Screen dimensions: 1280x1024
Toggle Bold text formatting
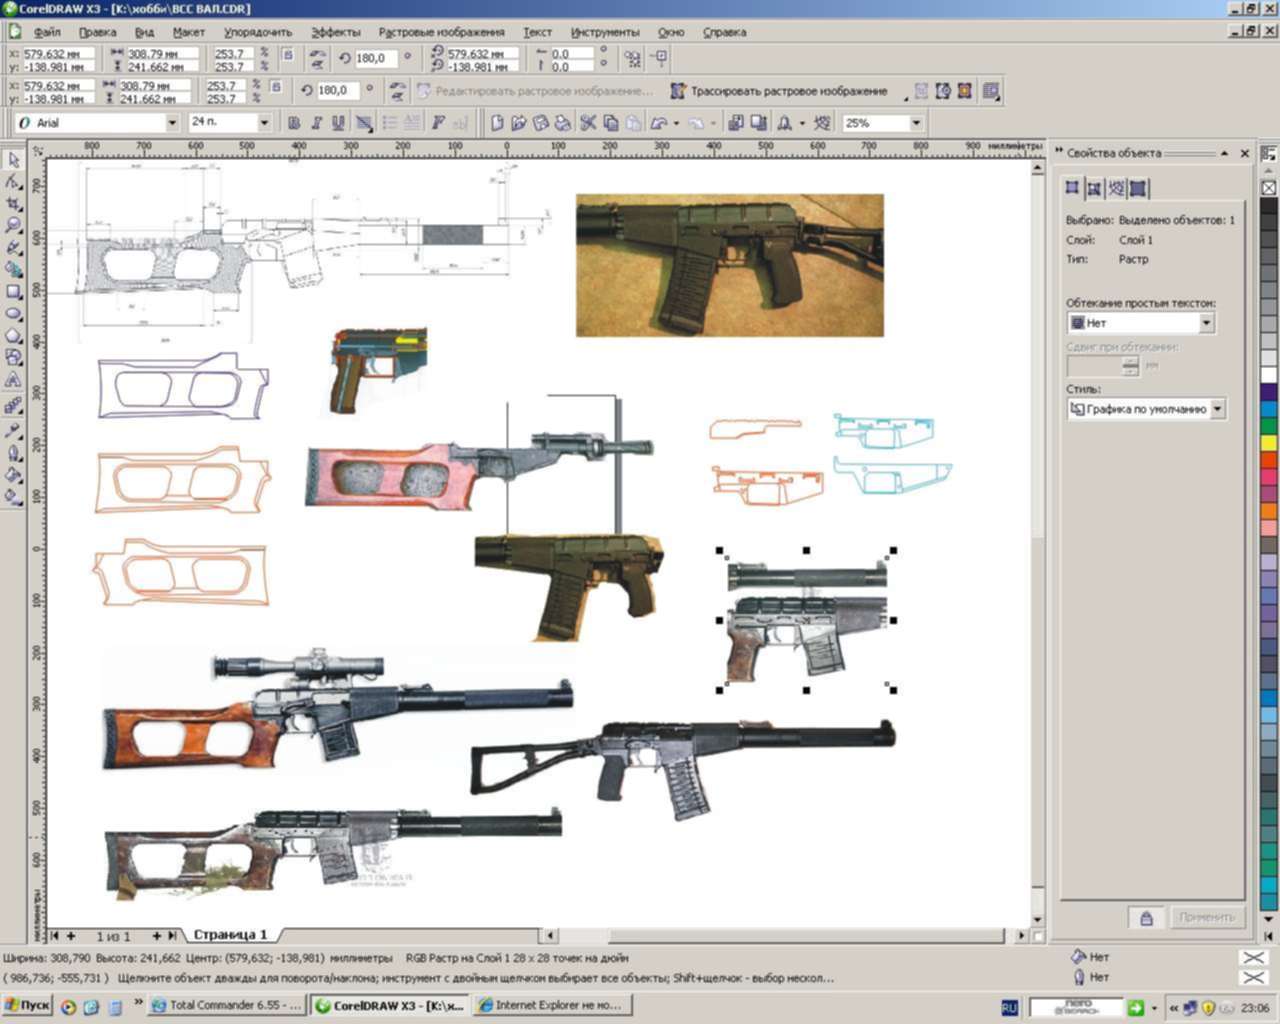point(294,123)
